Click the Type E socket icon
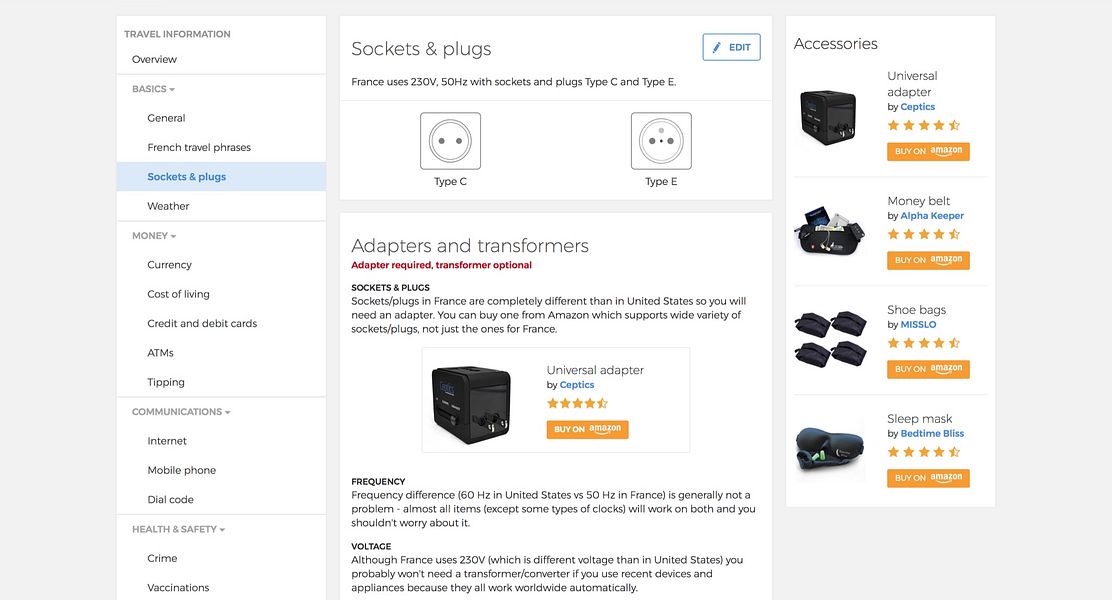The height and width of the screenshot is (600, 1112). (661, 141)
